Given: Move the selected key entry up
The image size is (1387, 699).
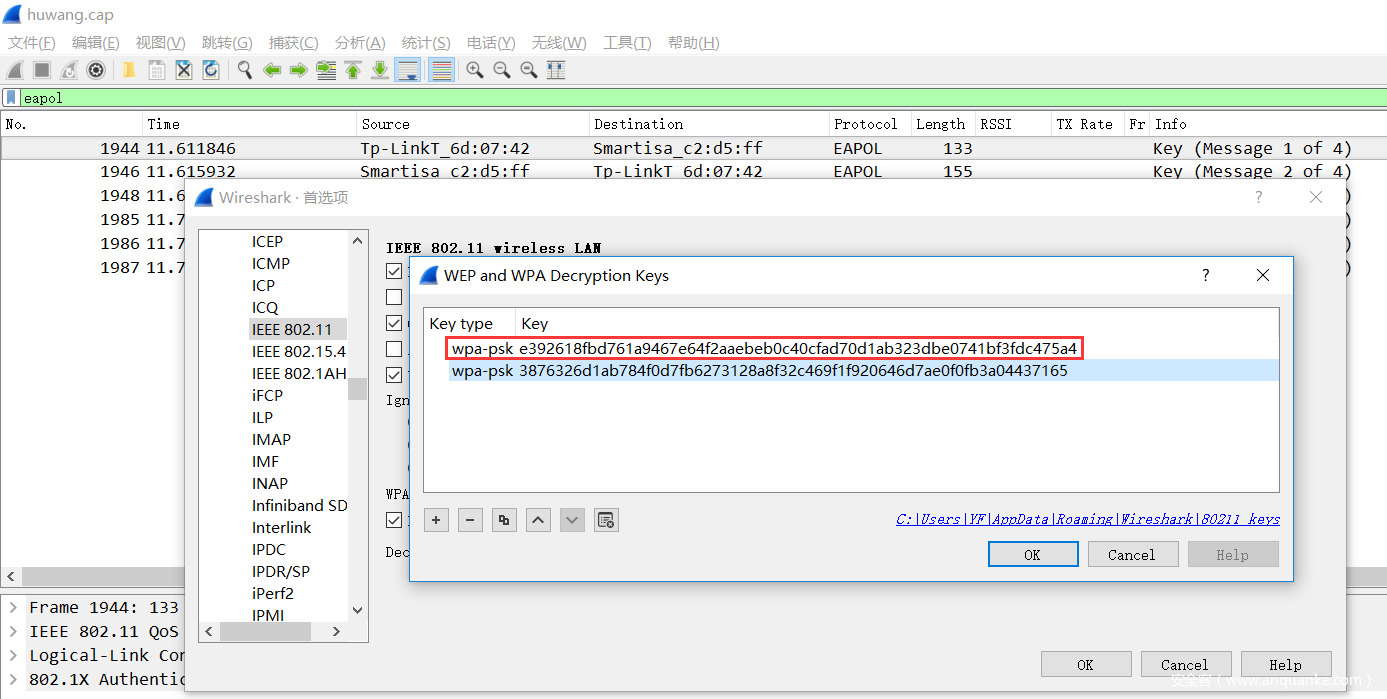Looking at the screenshot, I should coord(538,520).
